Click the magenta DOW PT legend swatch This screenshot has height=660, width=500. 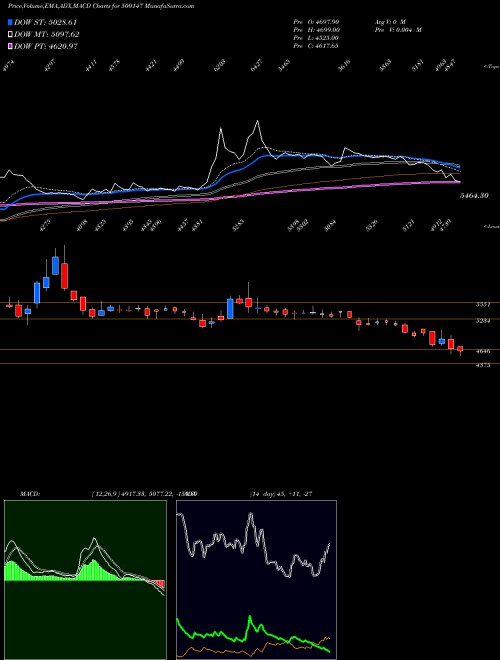[10, 47]
